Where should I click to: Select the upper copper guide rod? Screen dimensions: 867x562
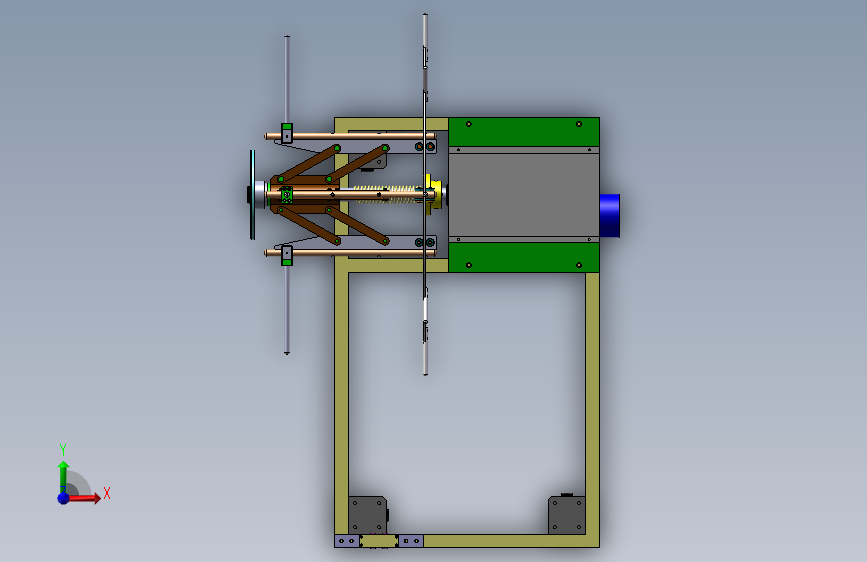pyautogui.click(x=350, y=136)
